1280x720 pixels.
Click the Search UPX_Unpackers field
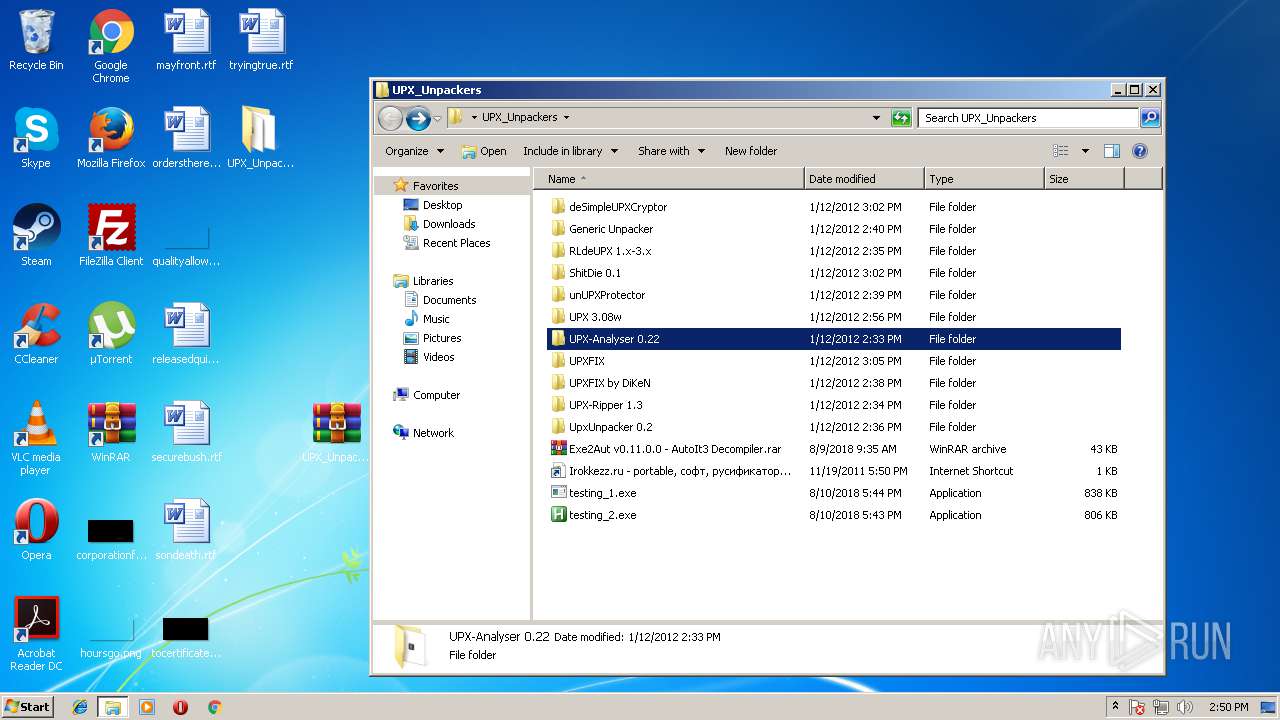[1028, 118]
